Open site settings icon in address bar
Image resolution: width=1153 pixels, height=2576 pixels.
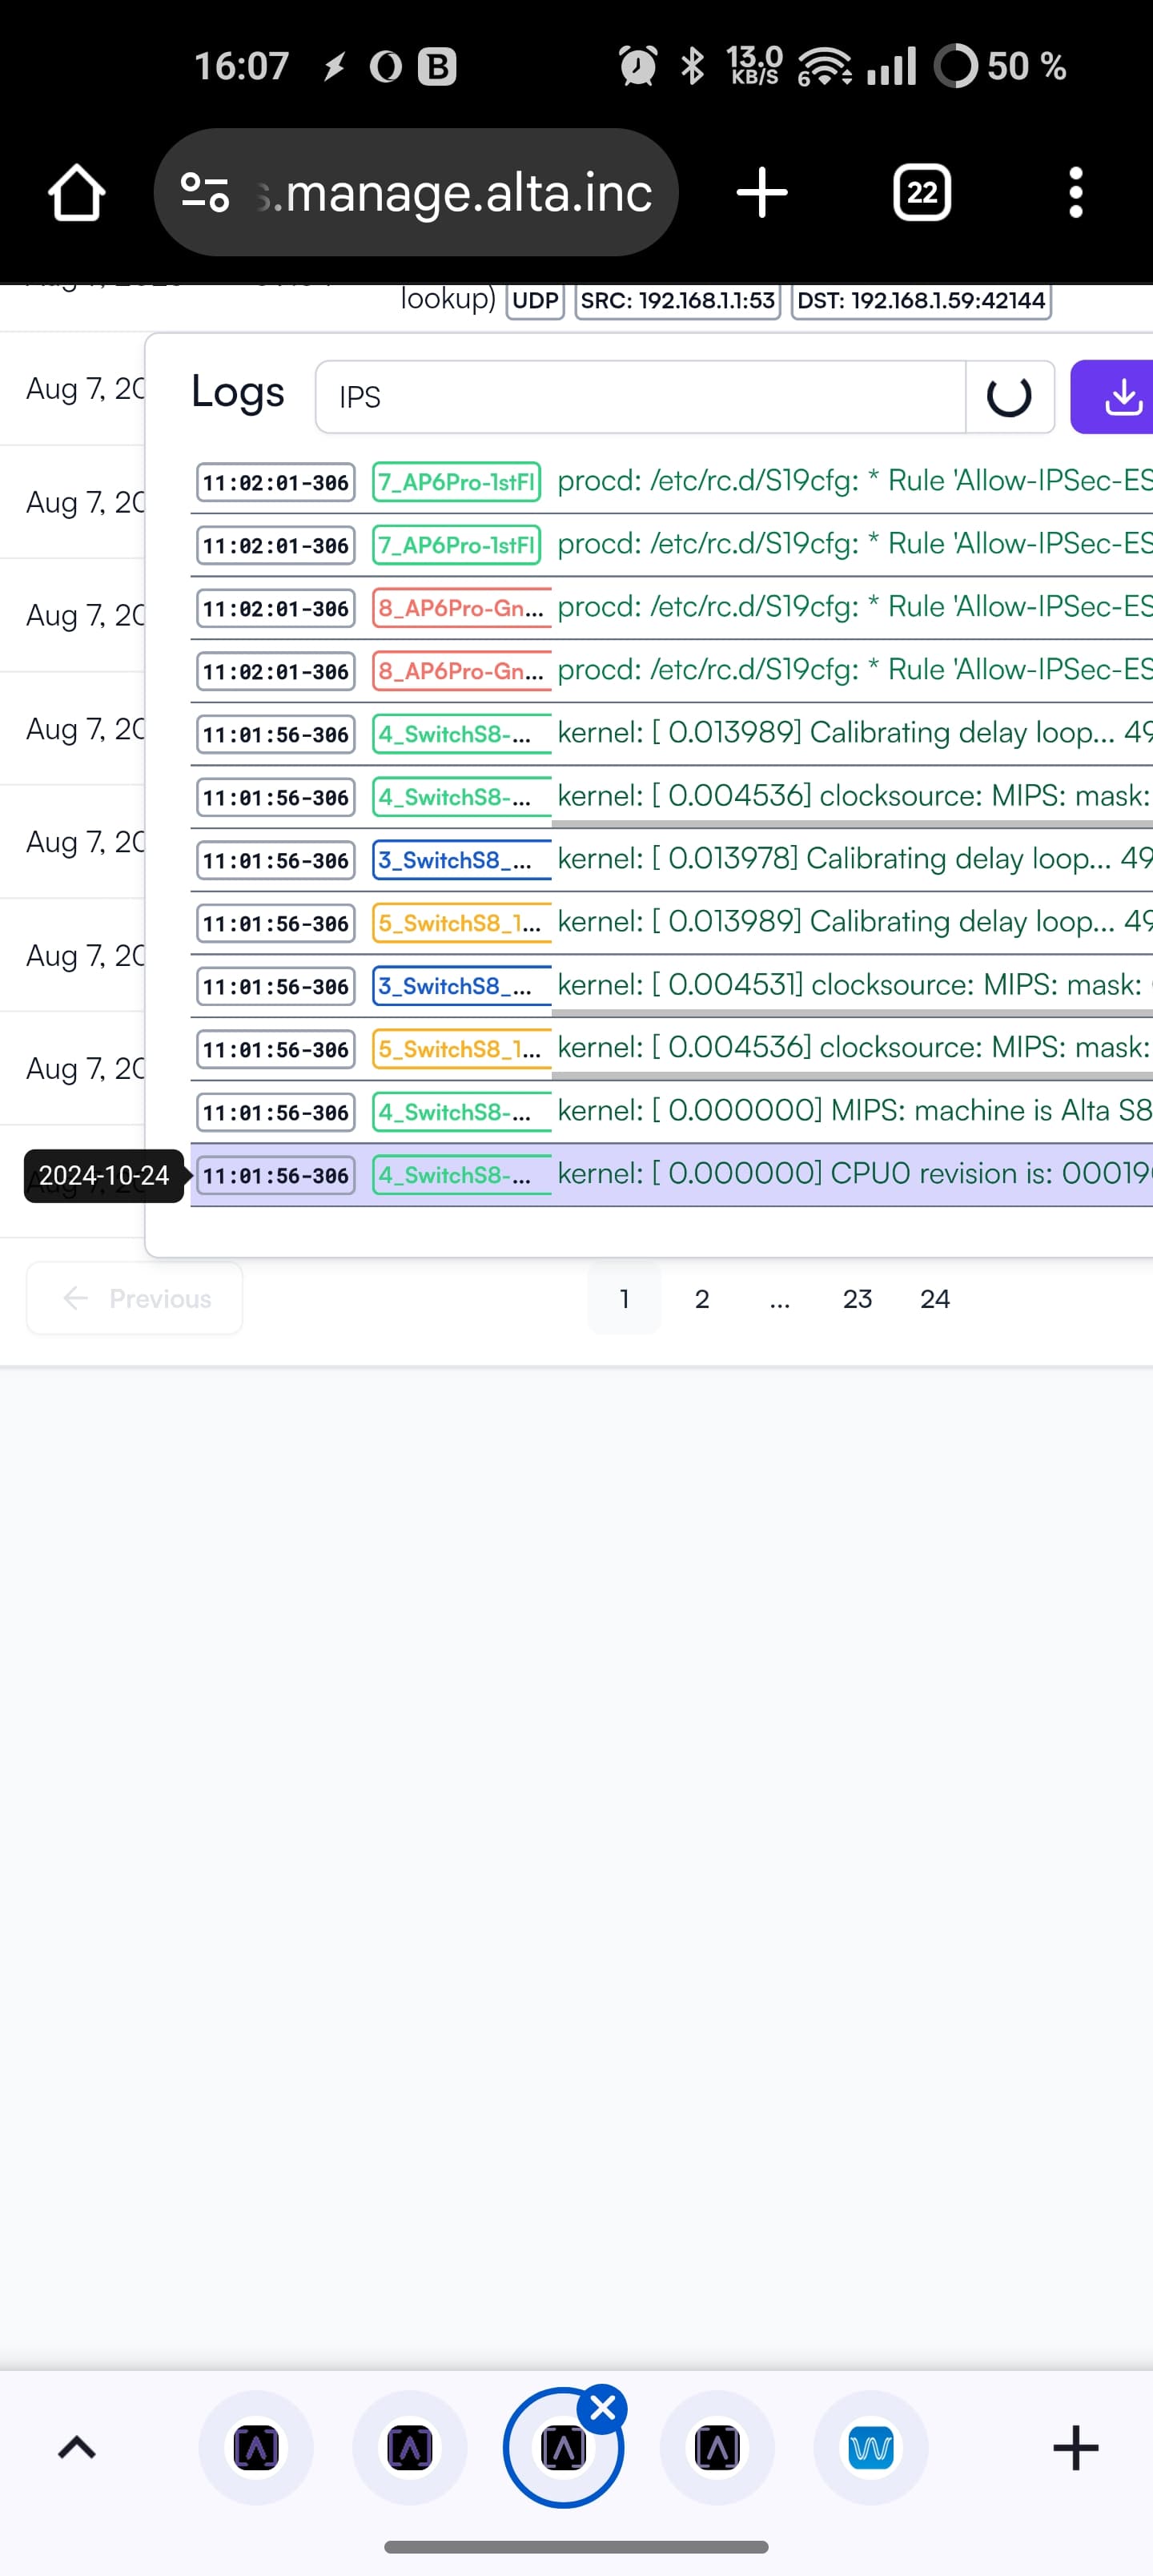click(x=205, y=192)
